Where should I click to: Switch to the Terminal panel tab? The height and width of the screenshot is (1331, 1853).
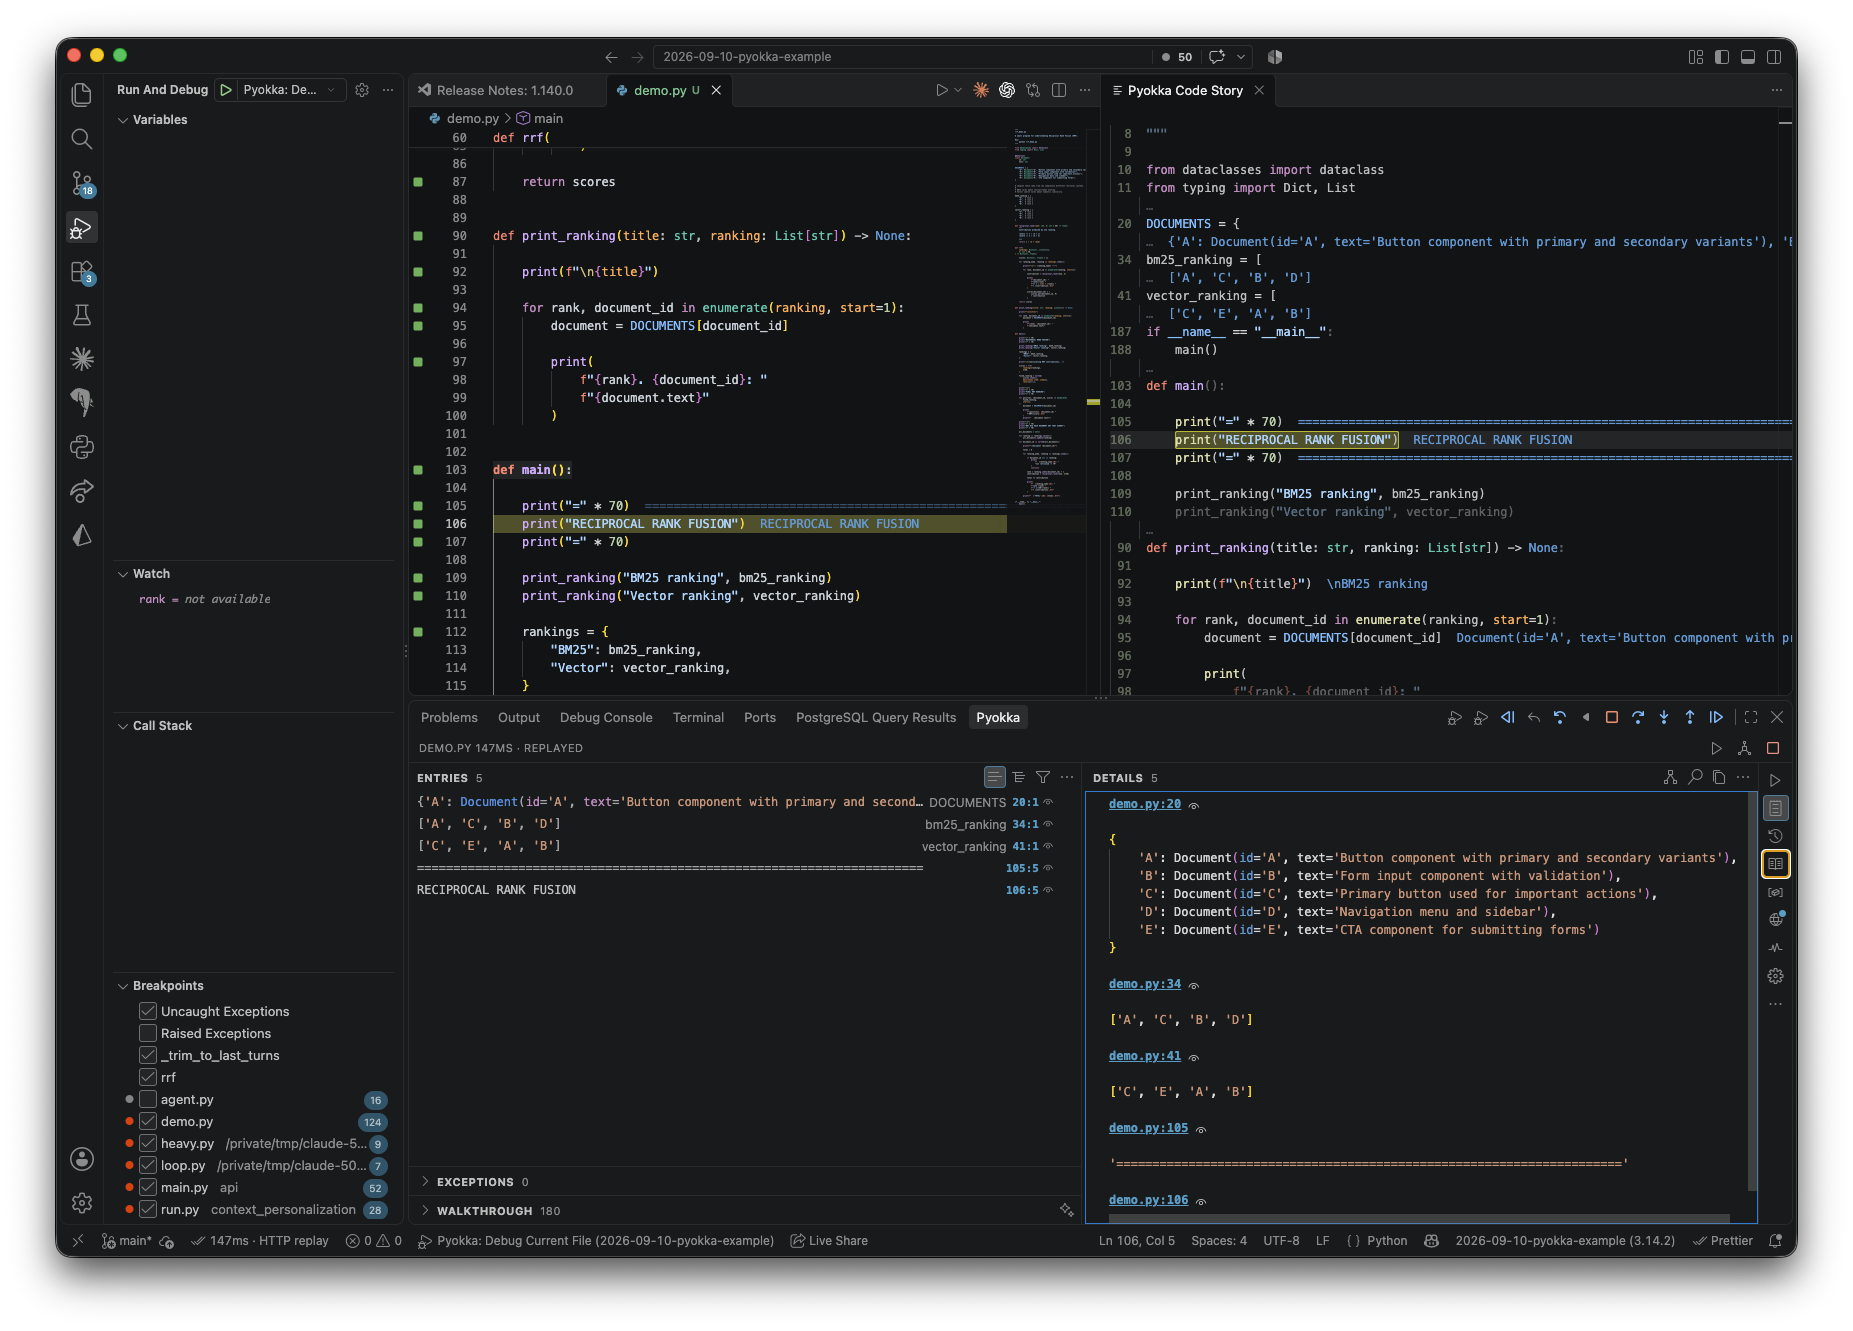[698, 717]
